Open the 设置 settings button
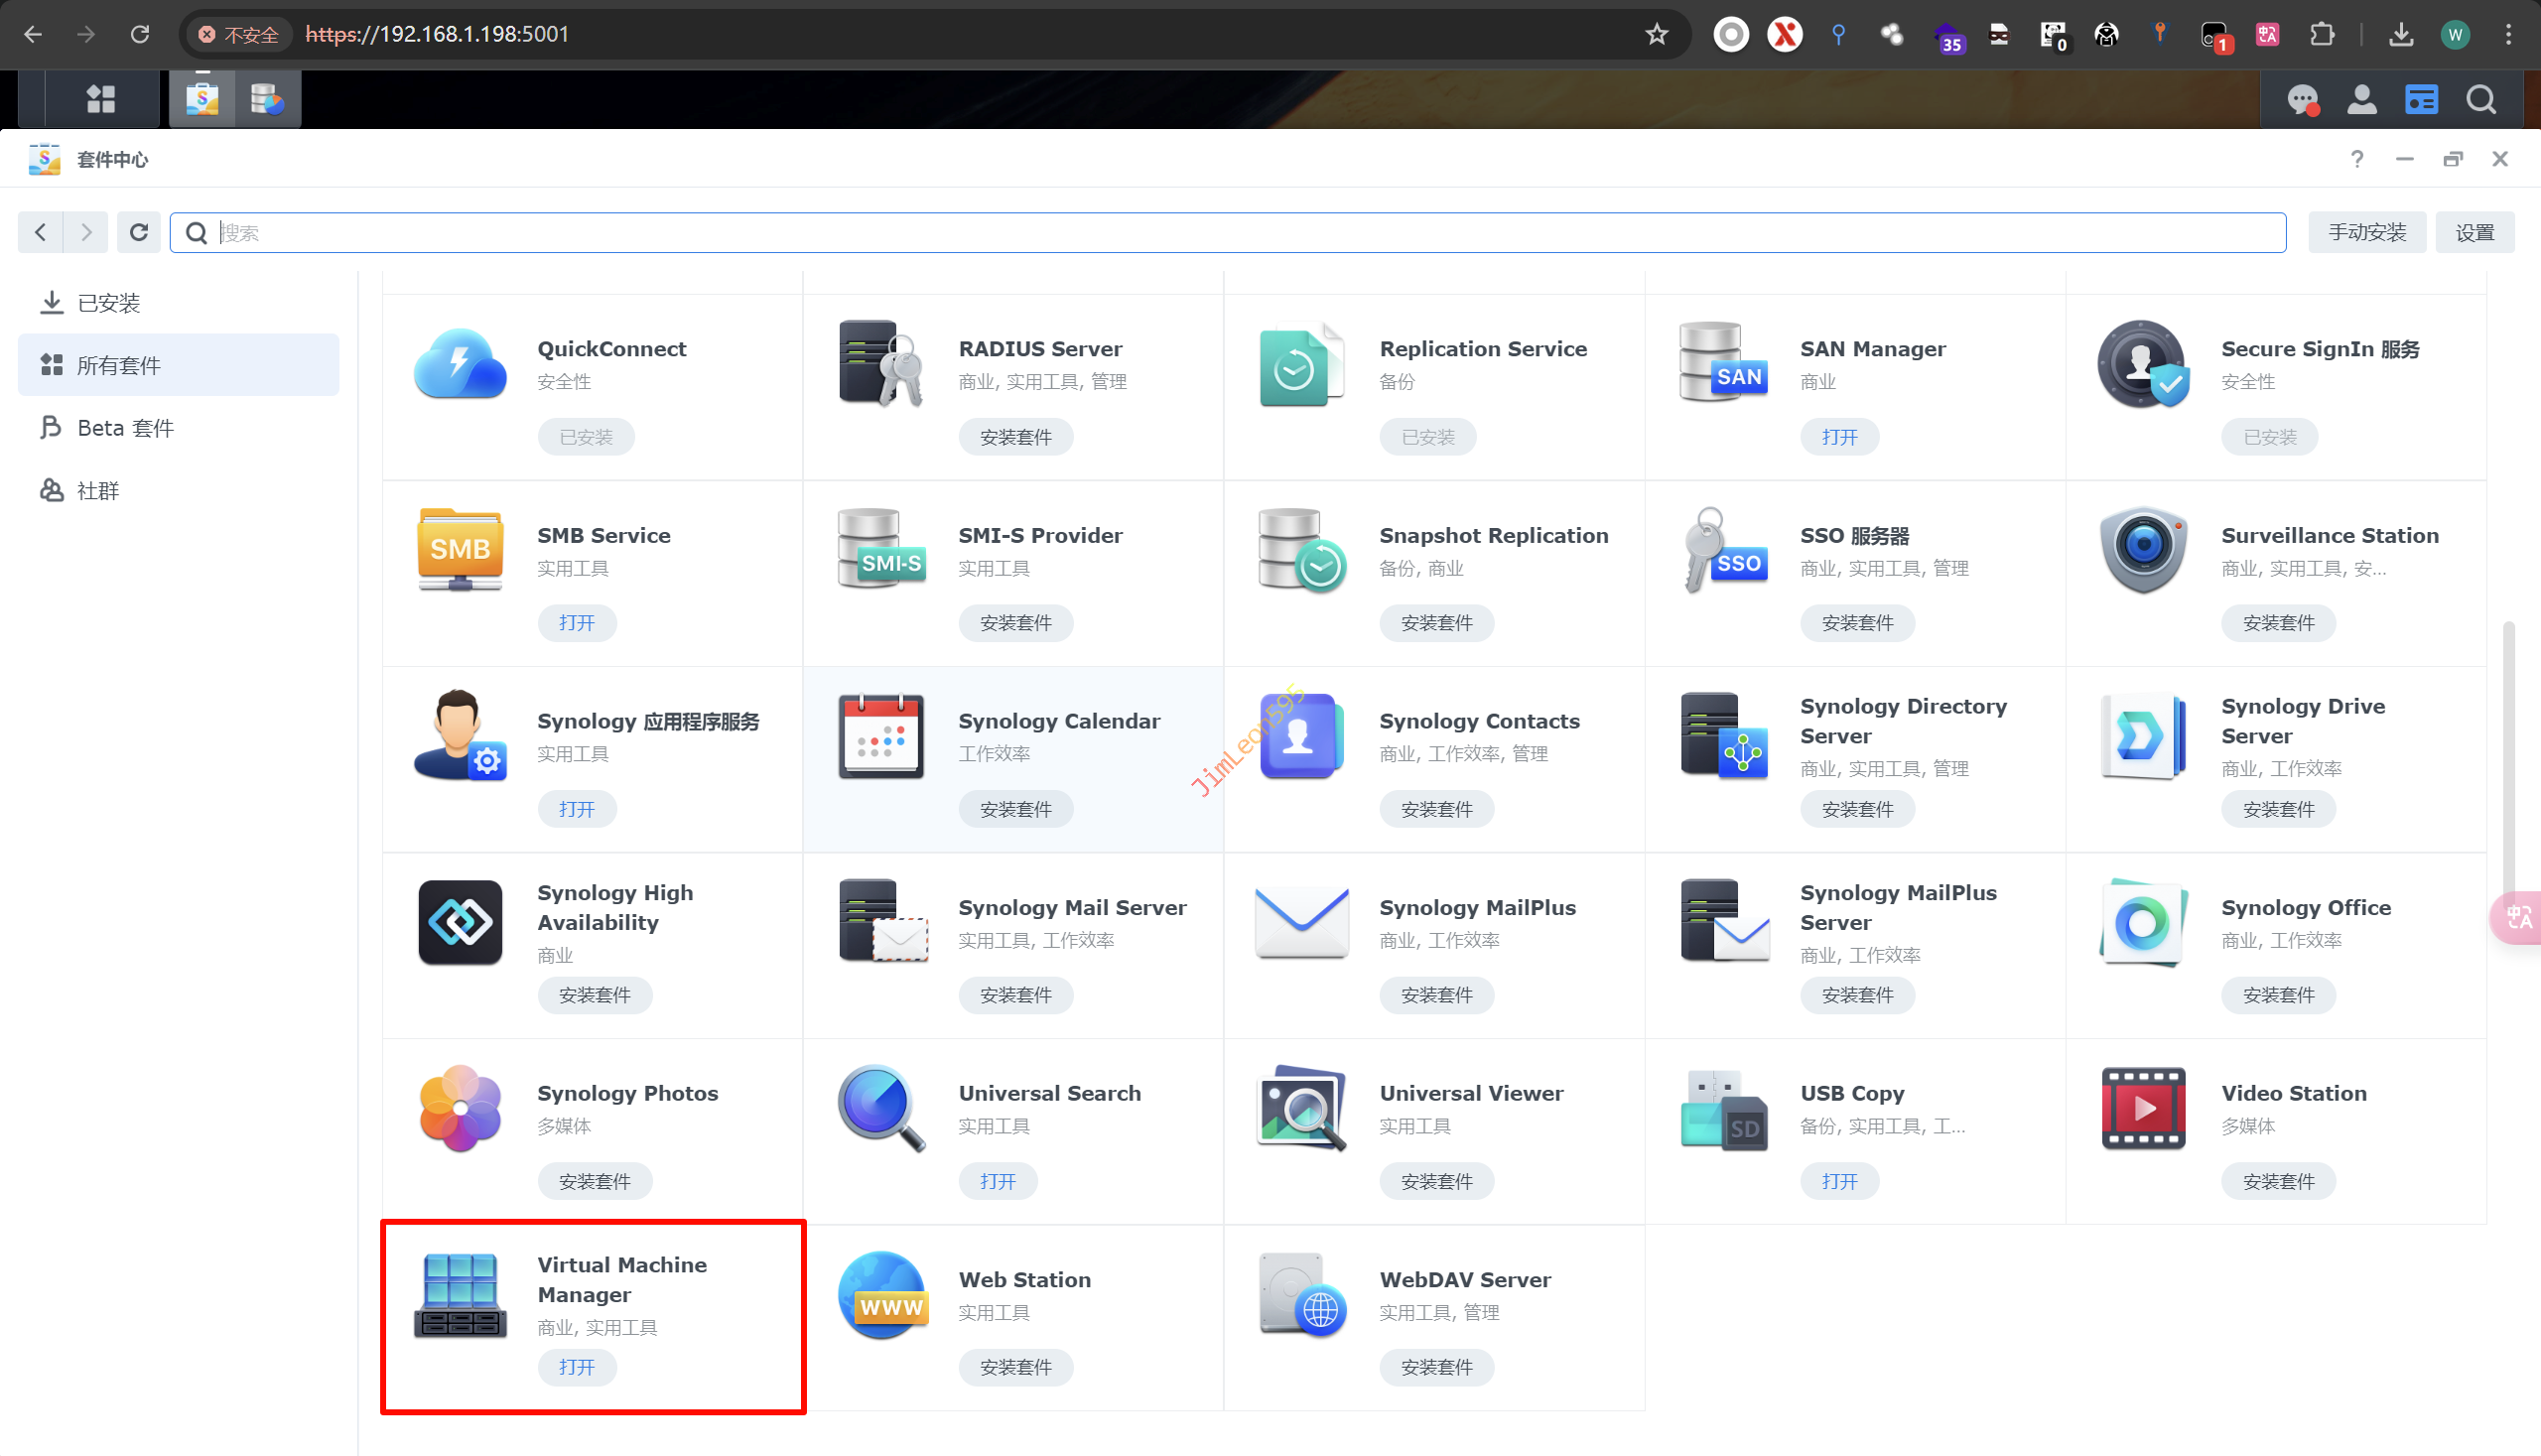 pos(2474,232)
